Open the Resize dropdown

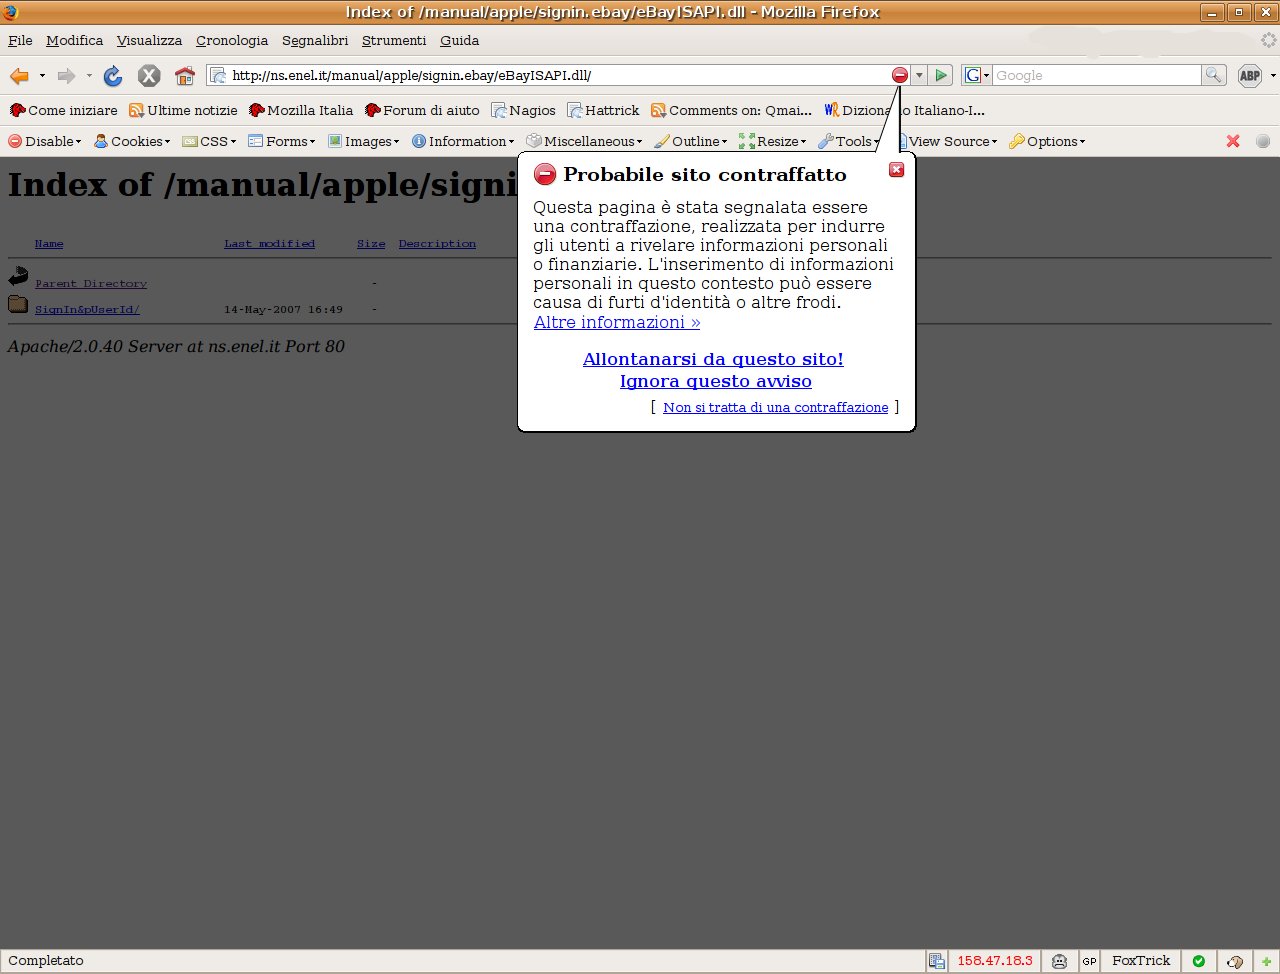(x=773, y=141)
